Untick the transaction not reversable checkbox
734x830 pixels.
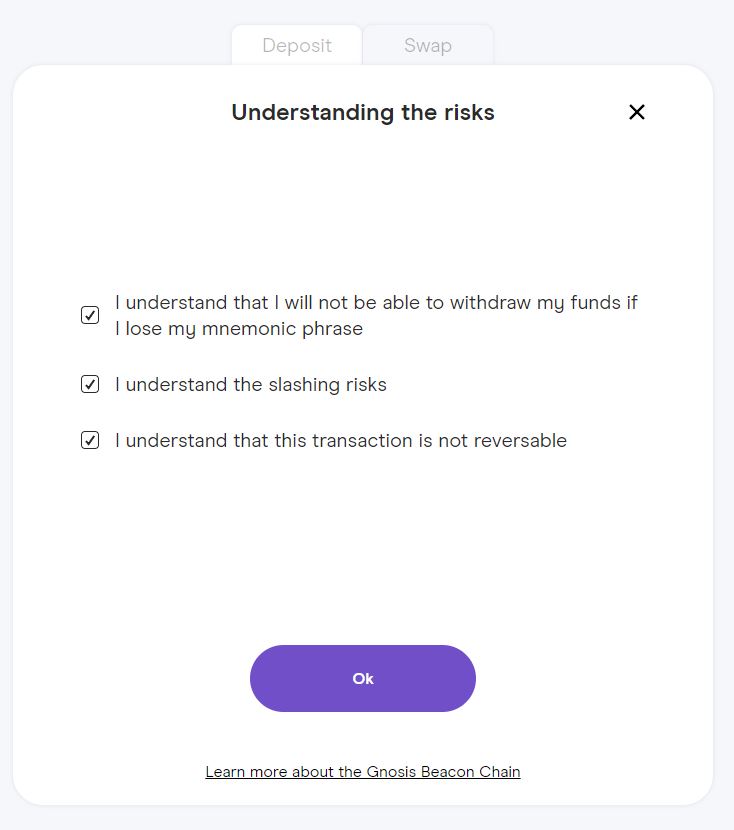[x=90, y=440]
